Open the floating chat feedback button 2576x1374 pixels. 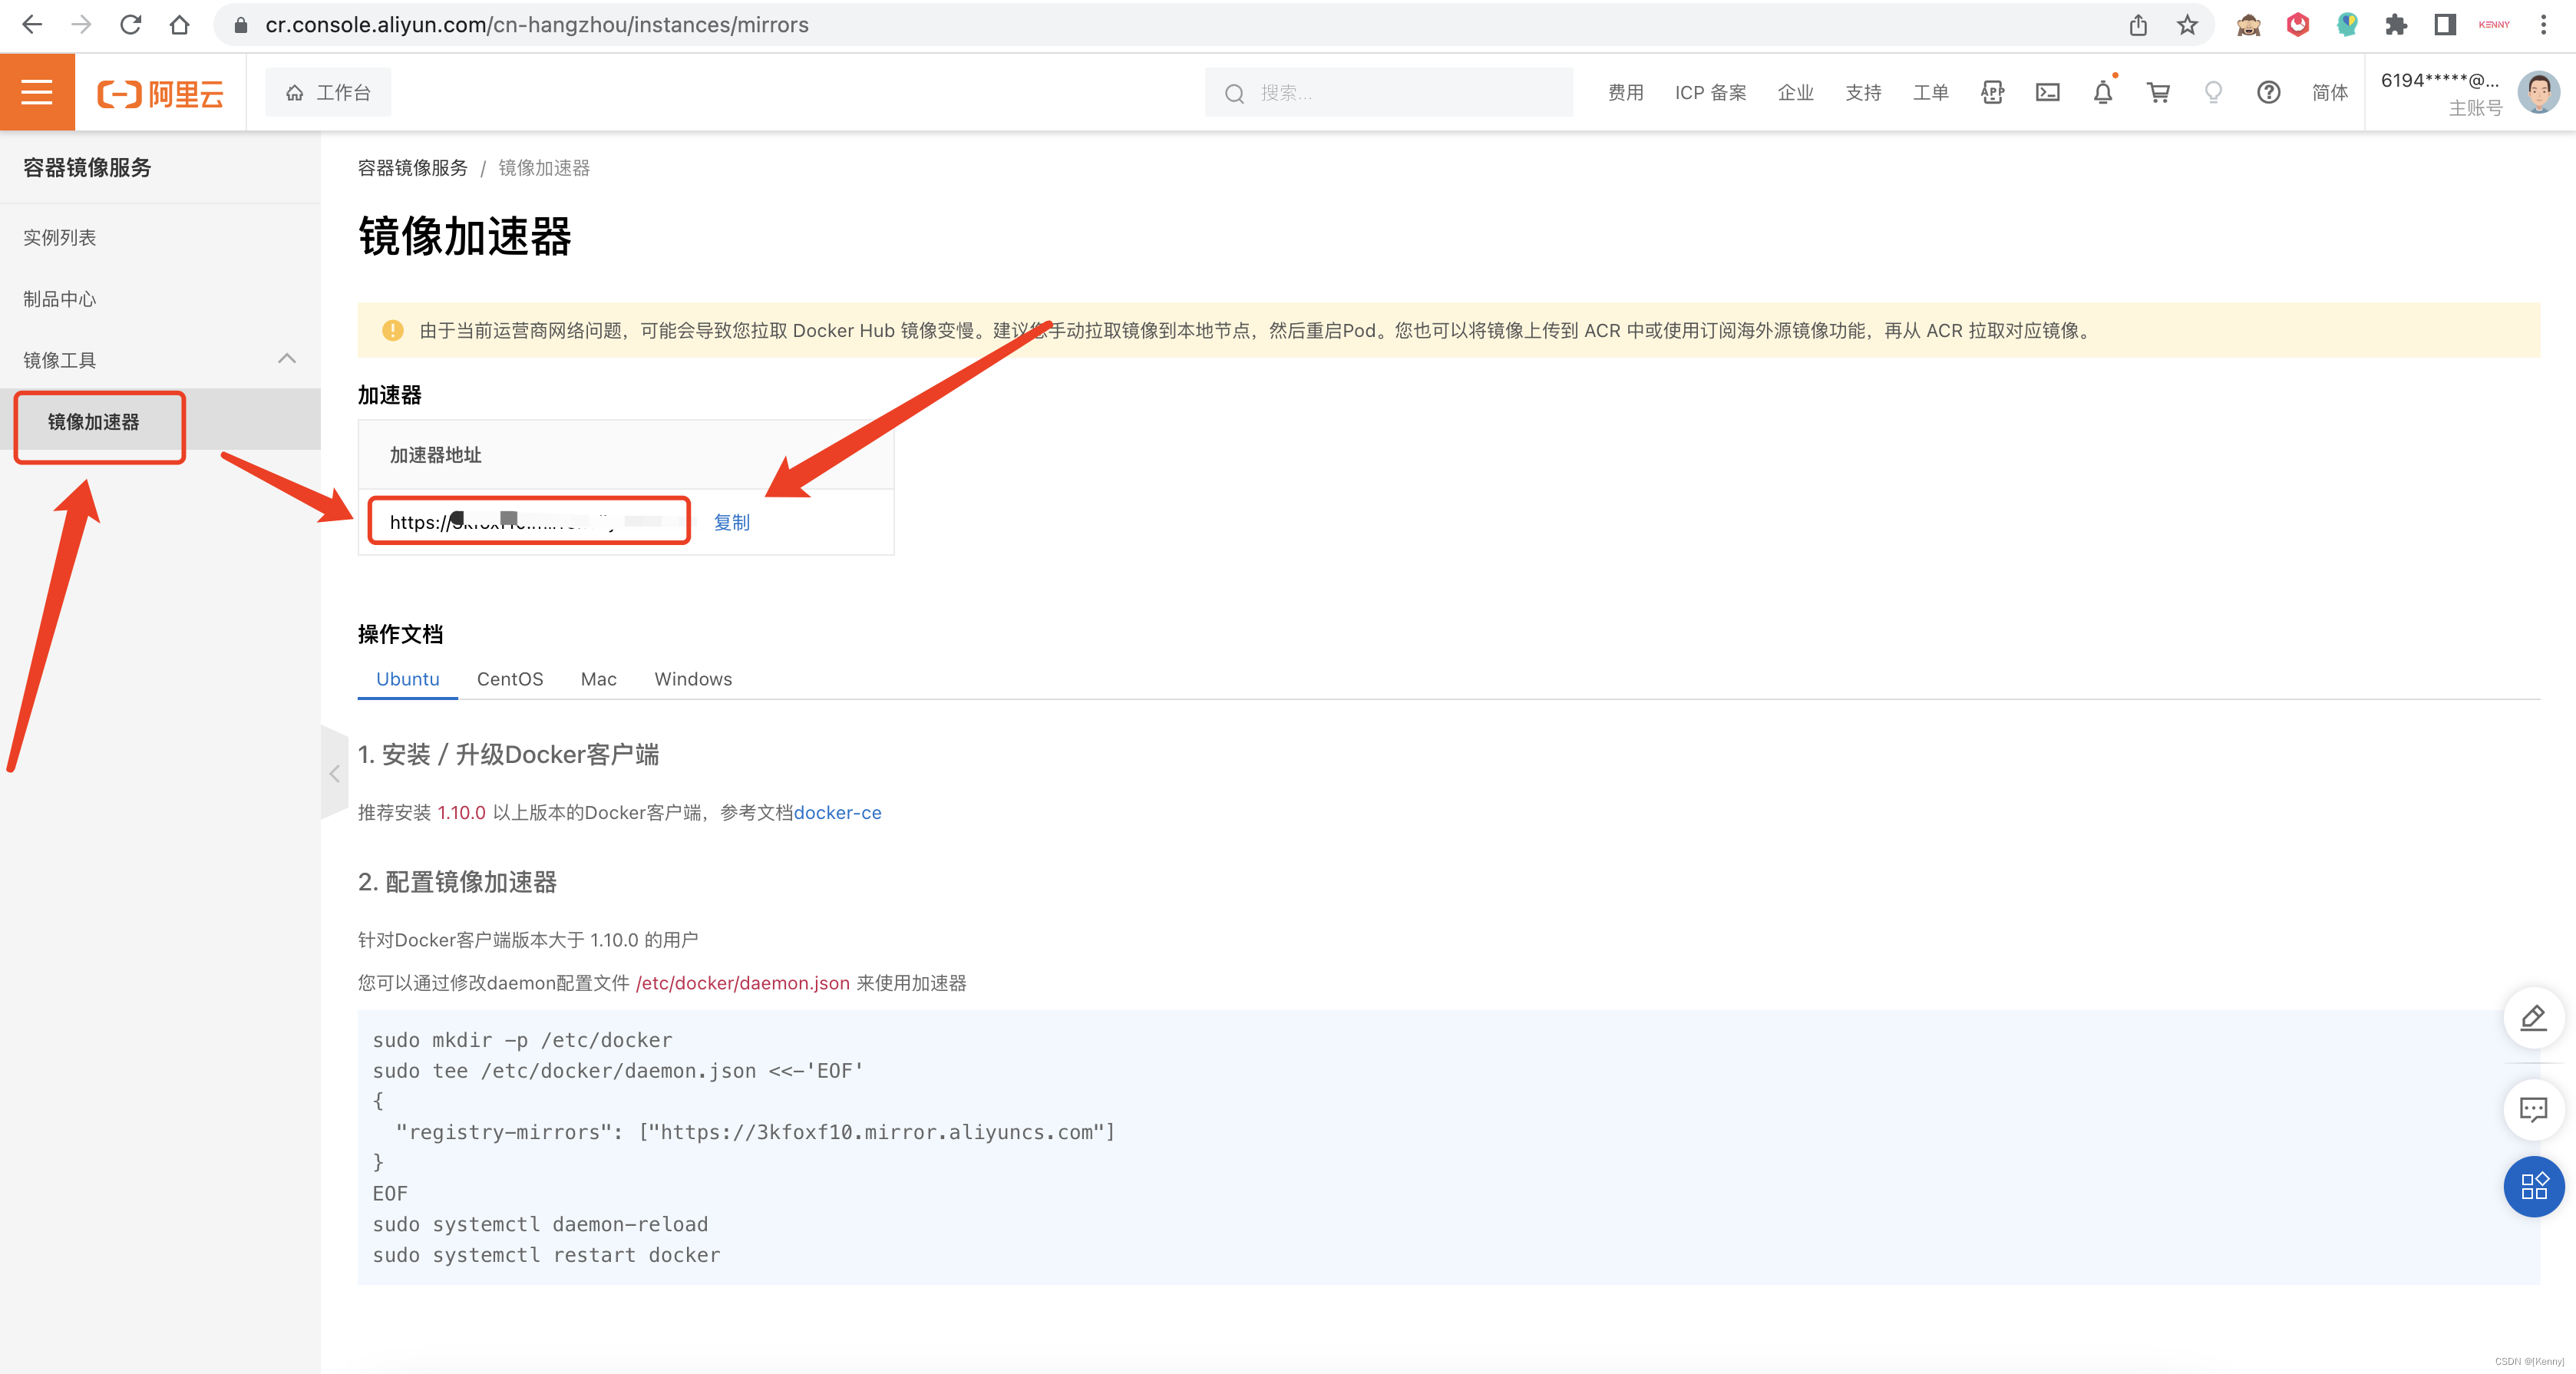(2533, 1109)
